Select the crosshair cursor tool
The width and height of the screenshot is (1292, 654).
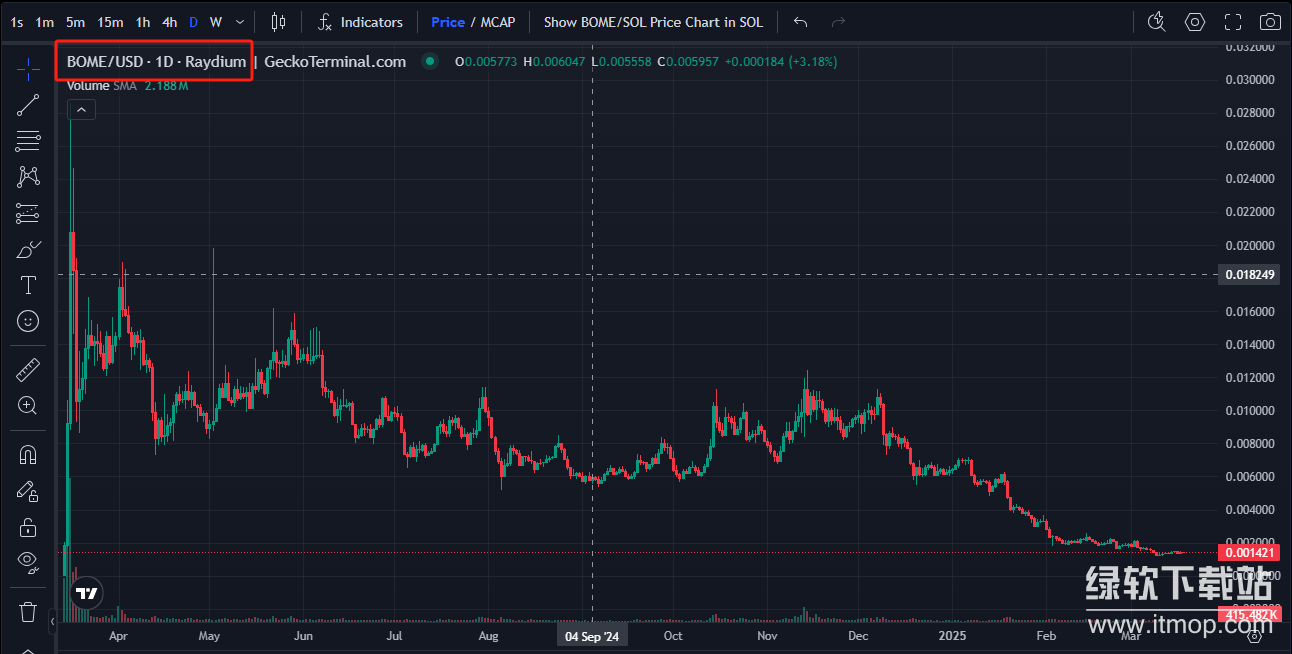coord(28,69)
